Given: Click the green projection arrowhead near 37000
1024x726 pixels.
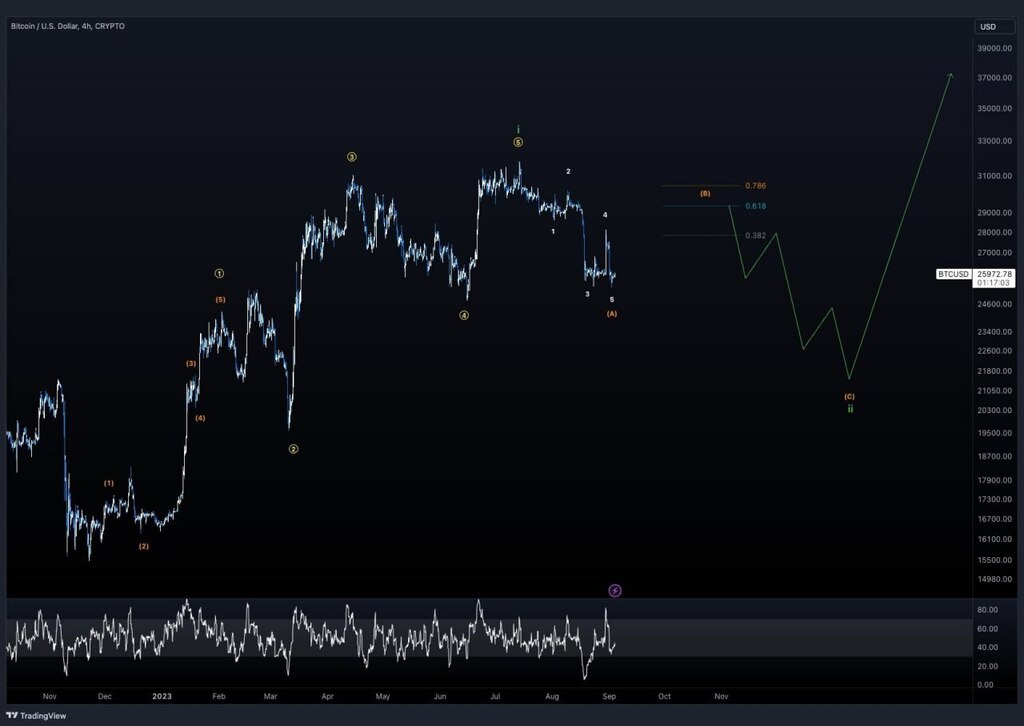Looking at the screenshot, I should pyautogui.click(x=951, y=76).
